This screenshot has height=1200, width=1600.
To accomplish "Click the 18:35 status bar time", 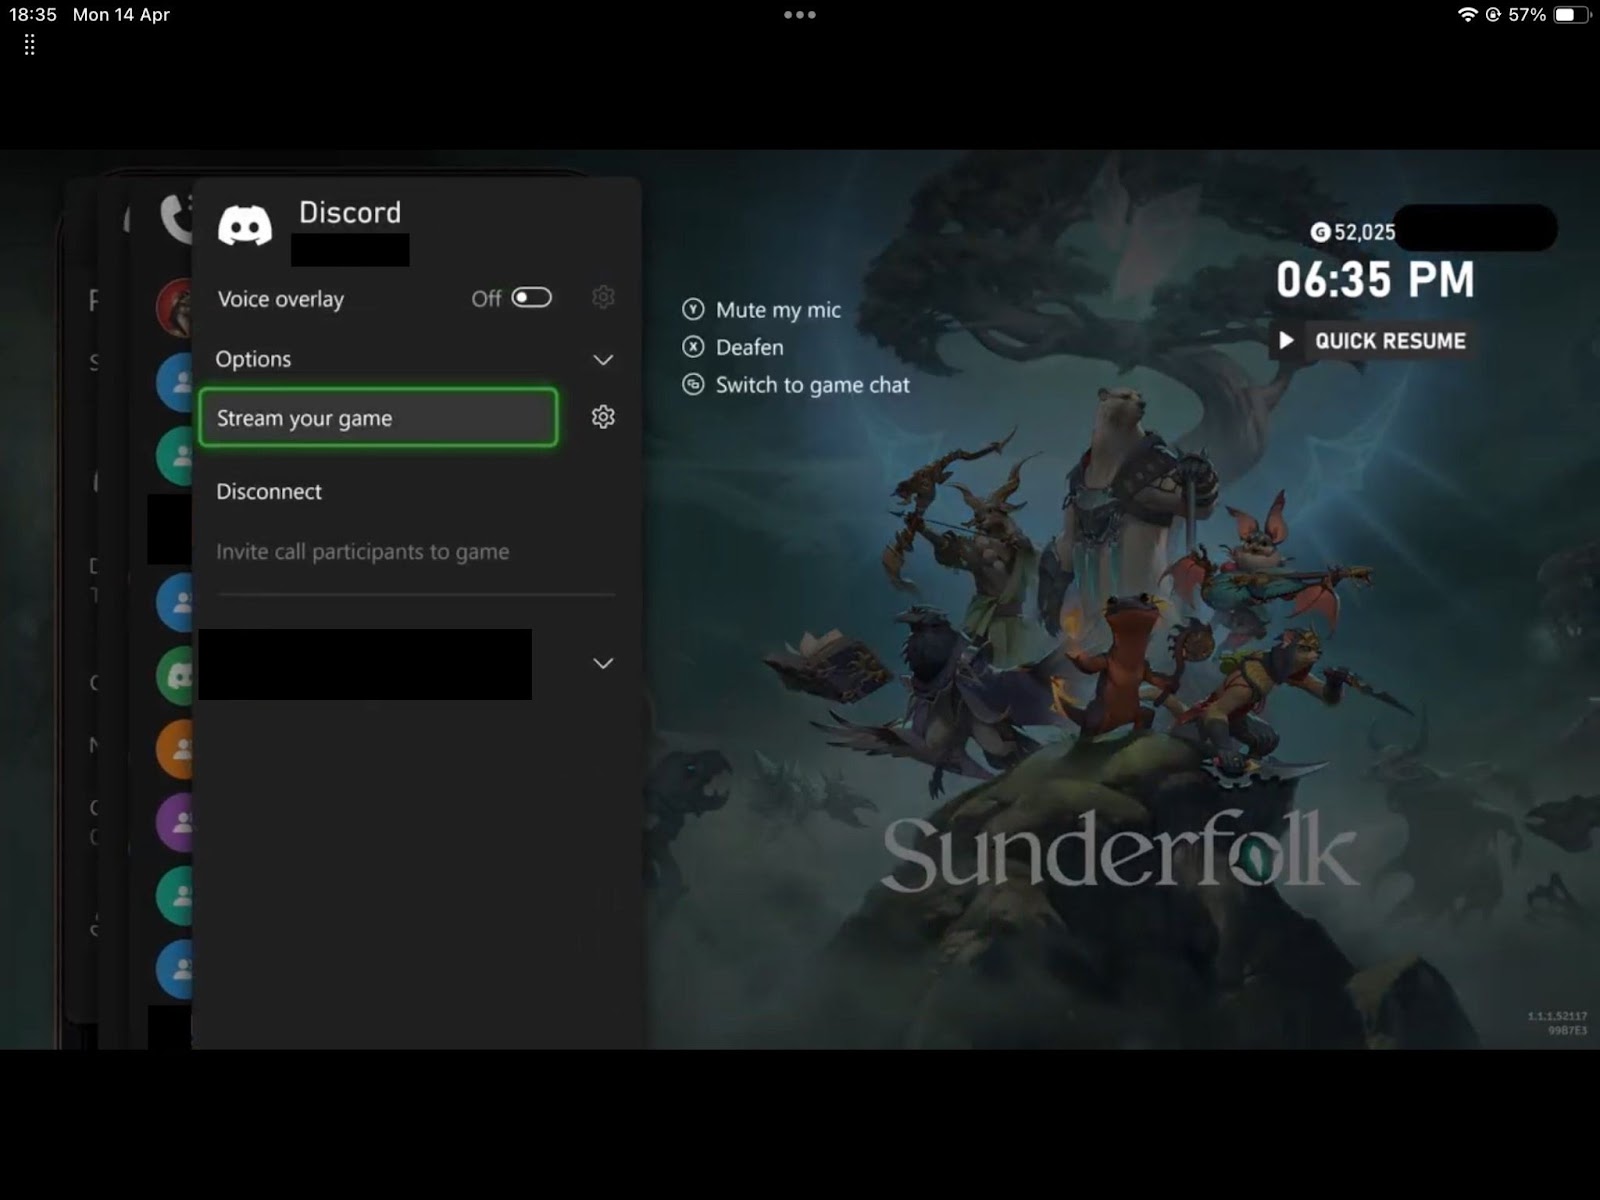I will (x=33, y=14).
